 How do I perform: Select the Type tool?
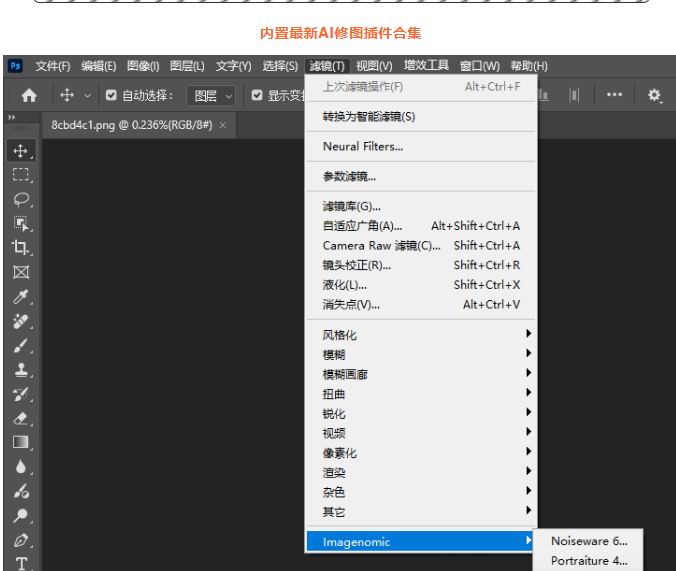tap(21, 563)
